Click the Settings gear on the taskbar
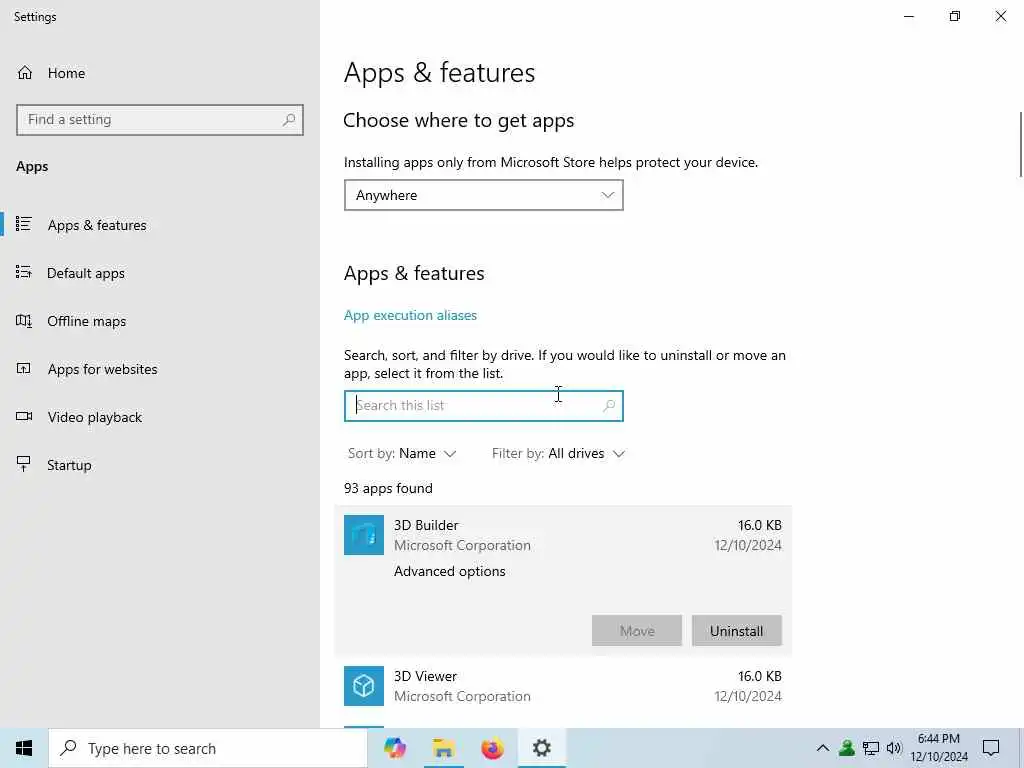Screen dimensions: 1024x768 pos(541,748)
